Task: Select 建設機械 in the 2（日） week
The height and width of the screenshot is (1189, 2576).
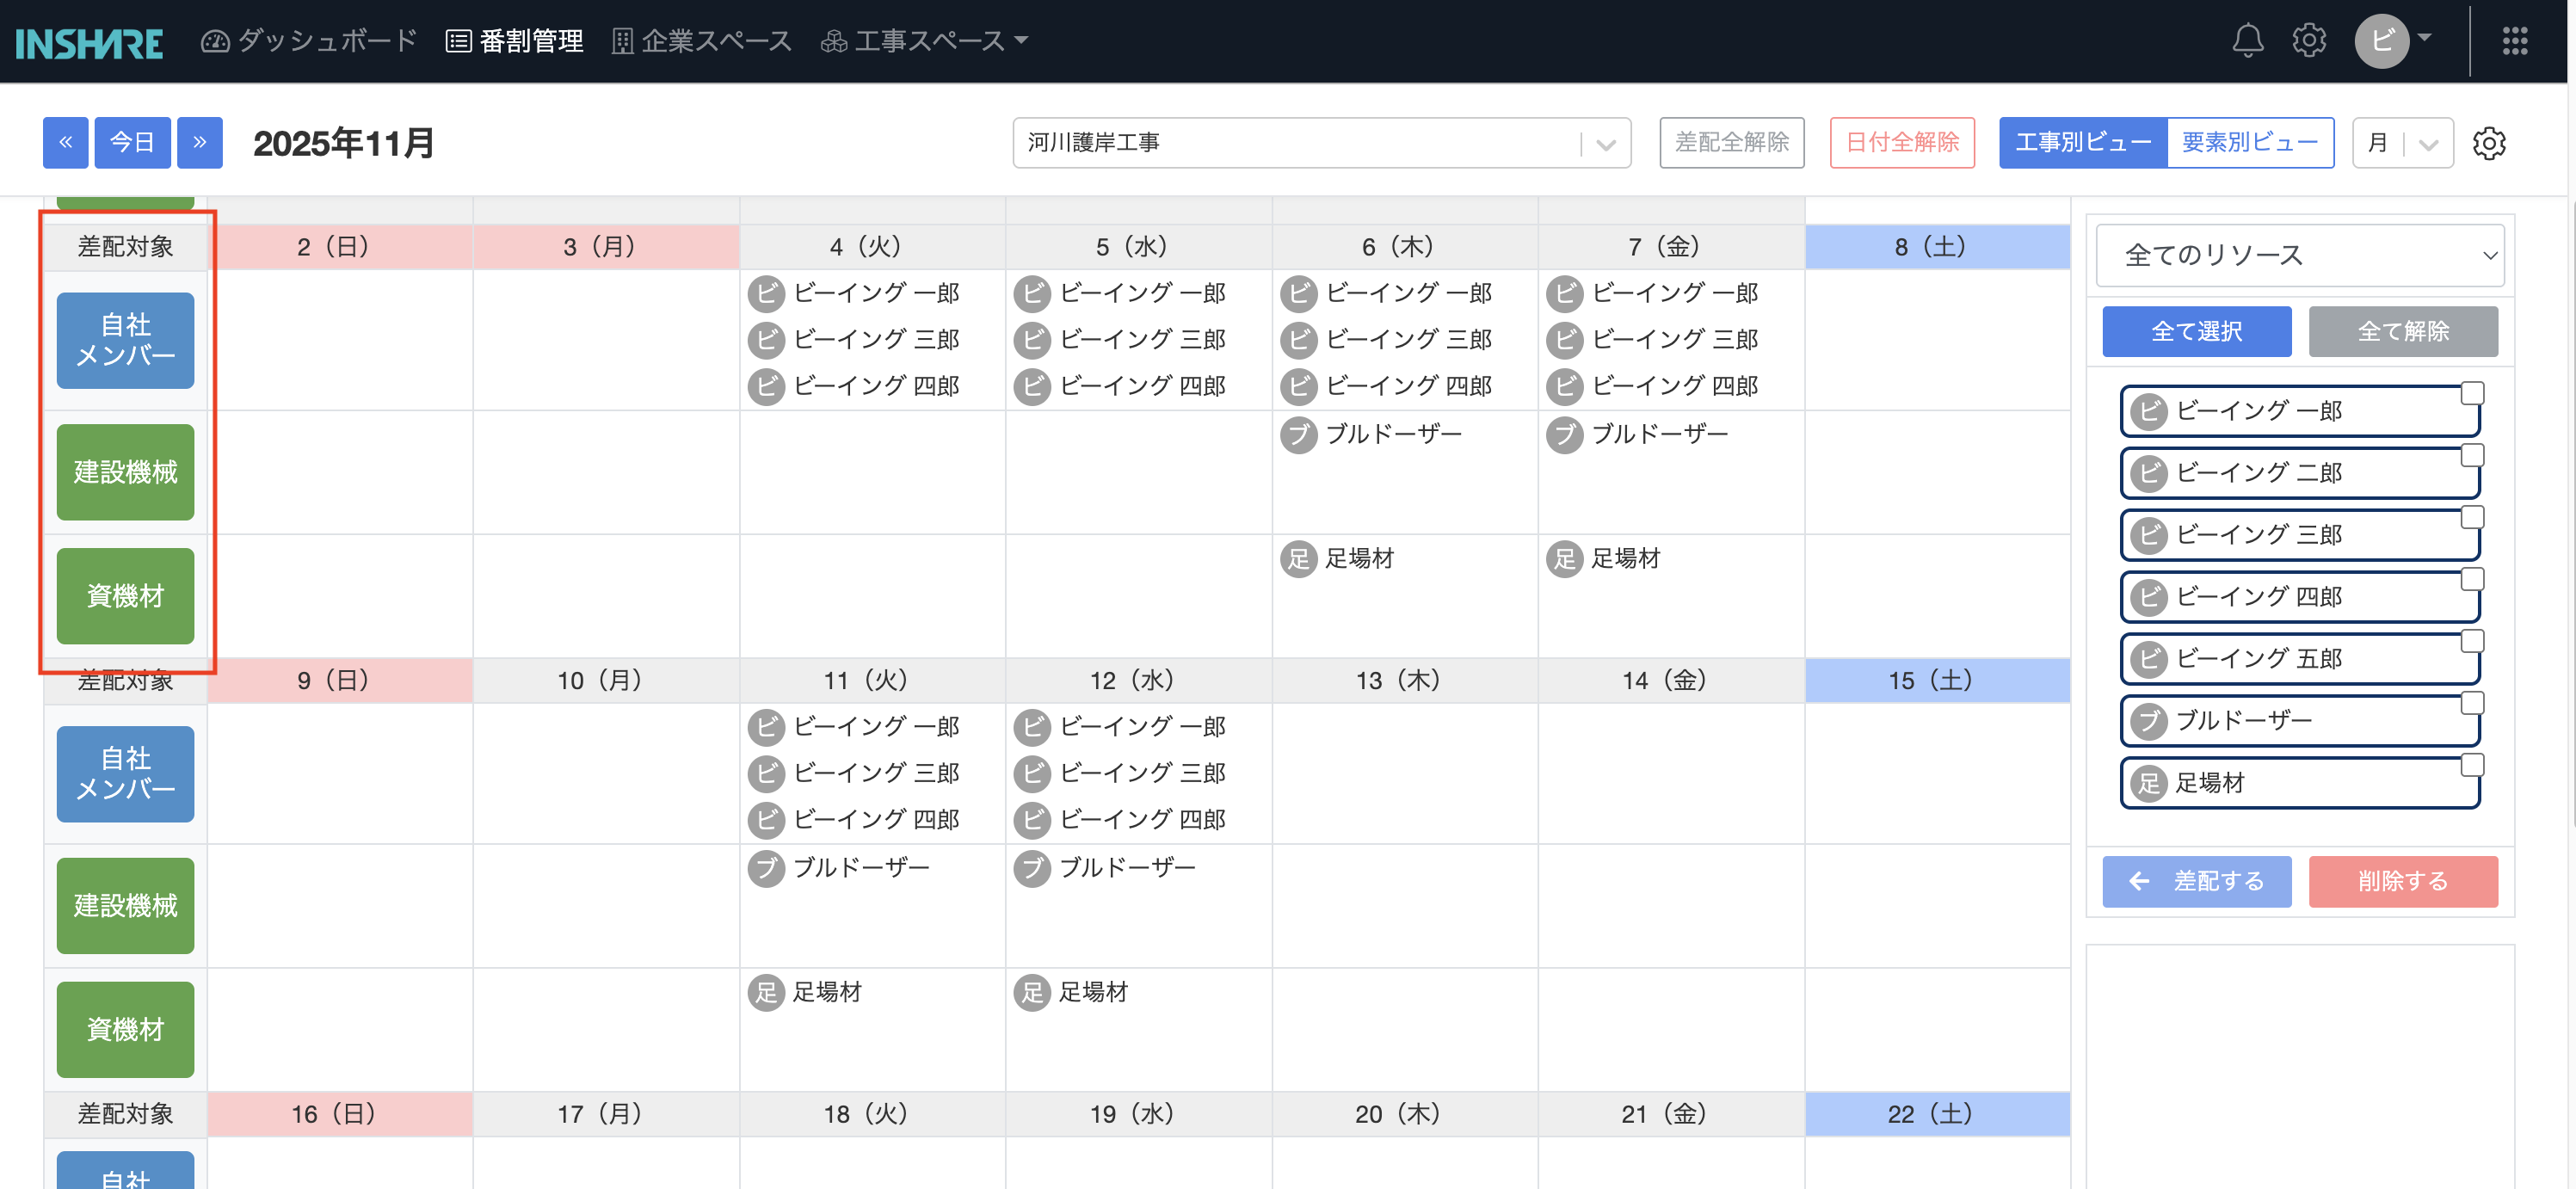Action: pos(125,472)
